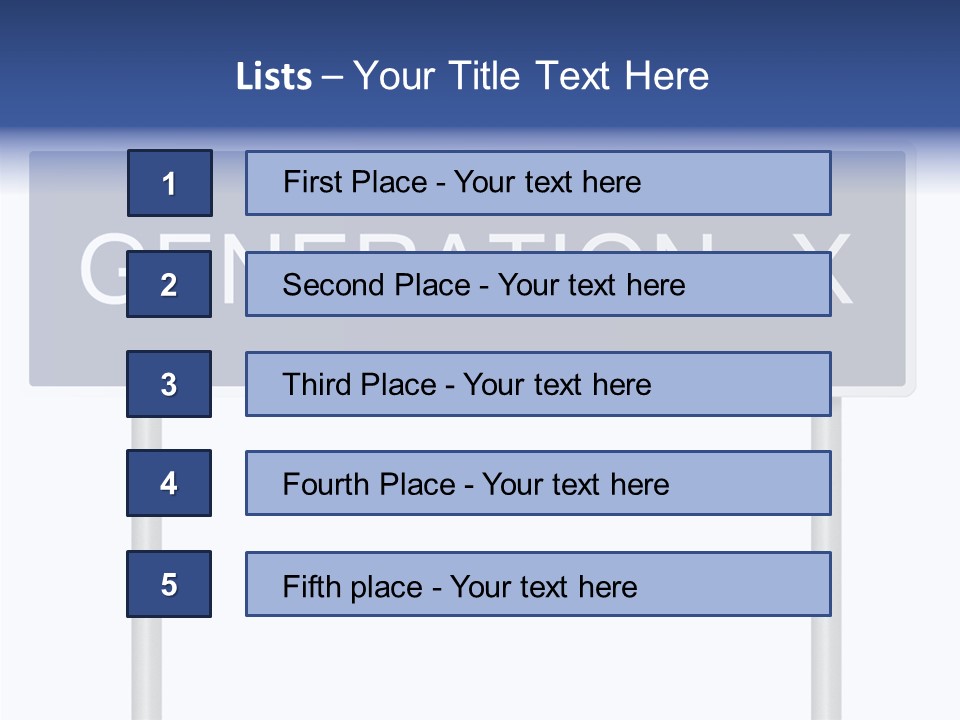Click the Fifth place text bar
960x720 pixels.
(x=538, y=584)
